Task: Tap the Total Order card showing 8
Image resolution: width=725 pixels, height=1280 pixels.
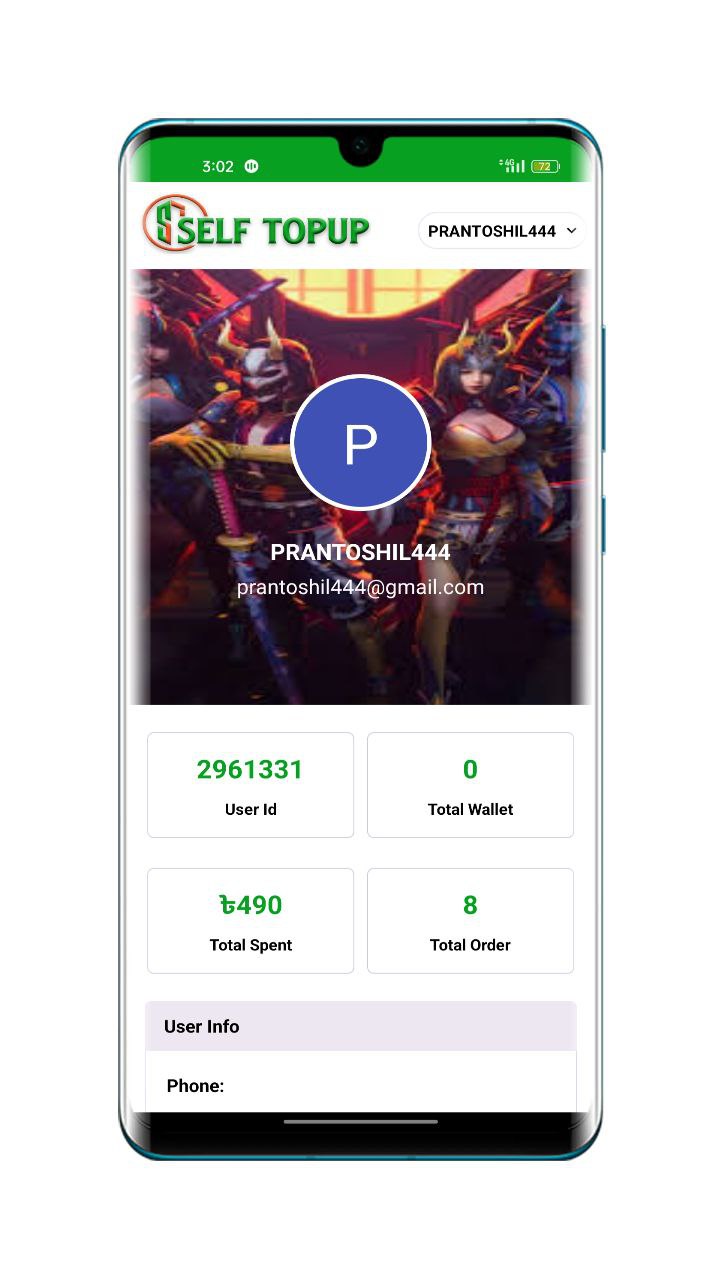Action: click(x=470, y=921)
